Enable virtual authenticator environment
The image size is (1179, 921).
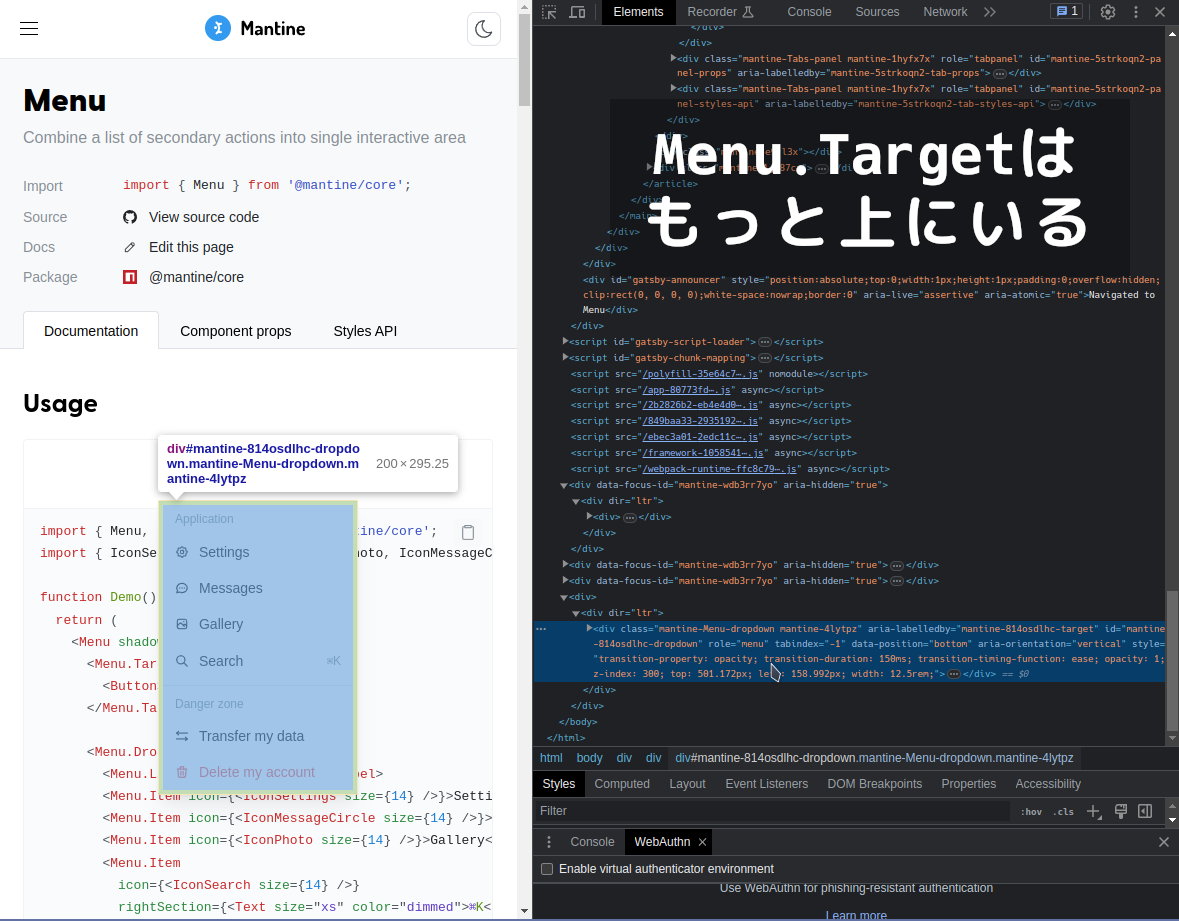547,869
